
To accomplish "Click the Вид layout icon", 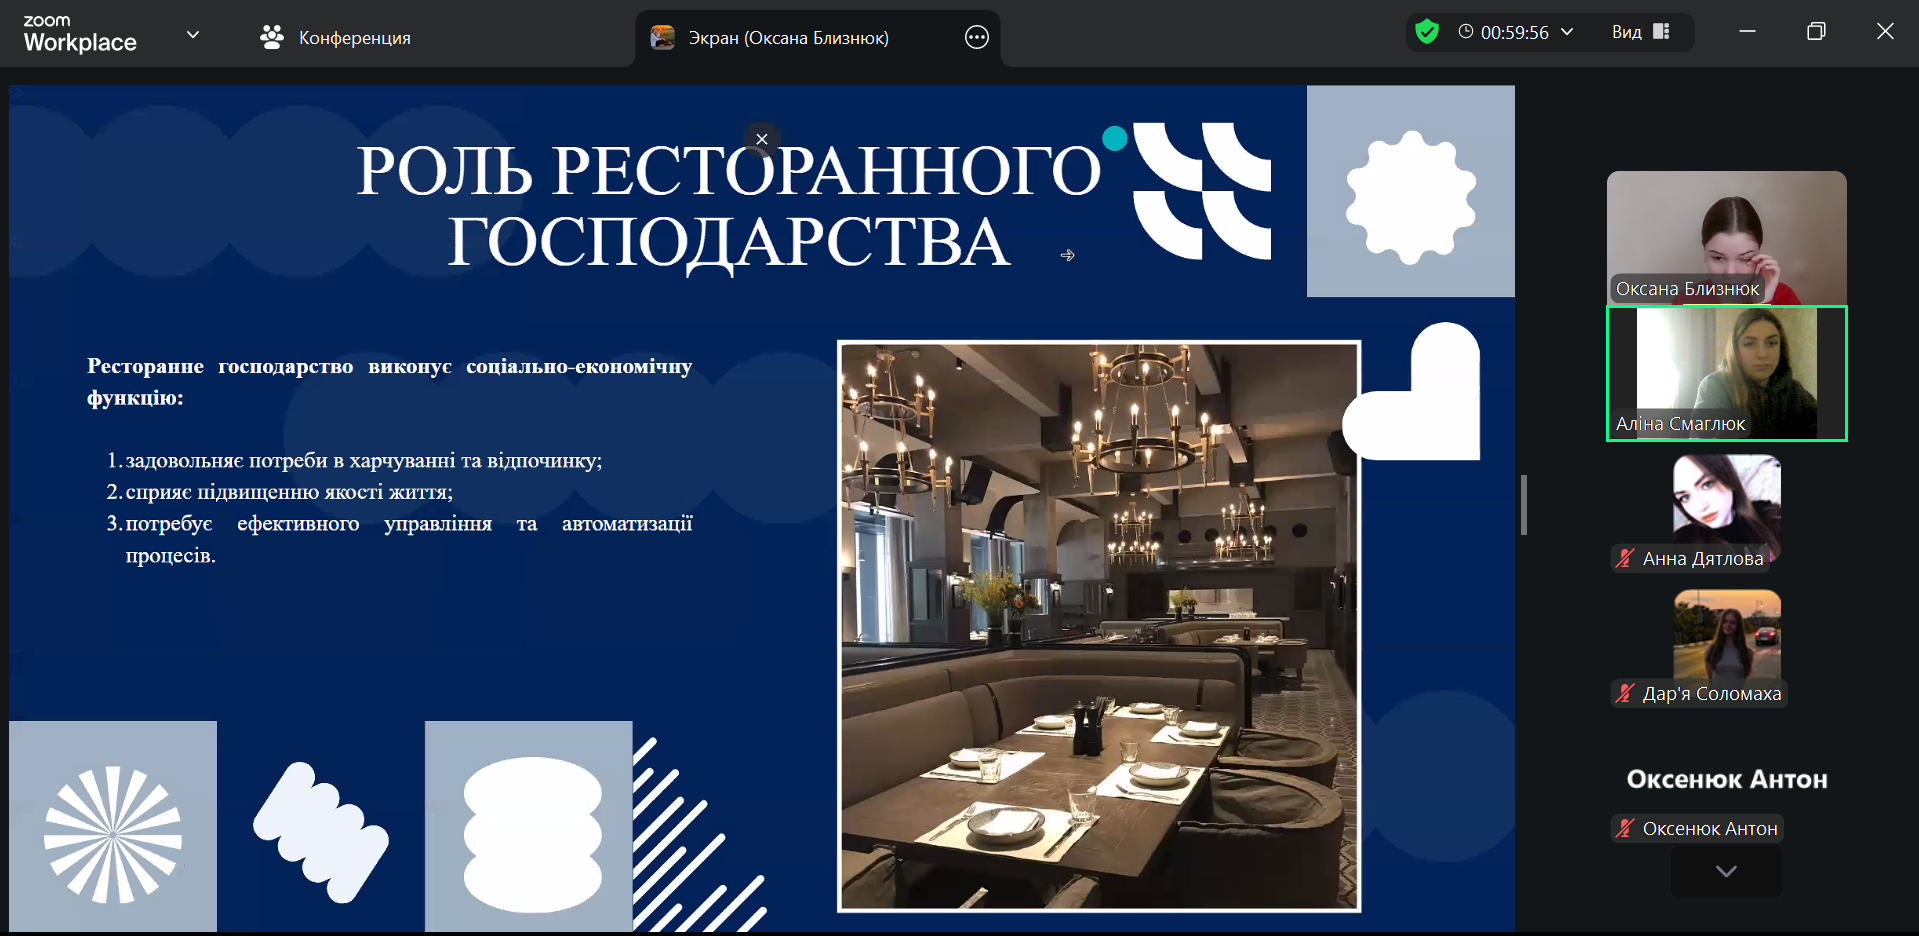I will [1661, 32].
